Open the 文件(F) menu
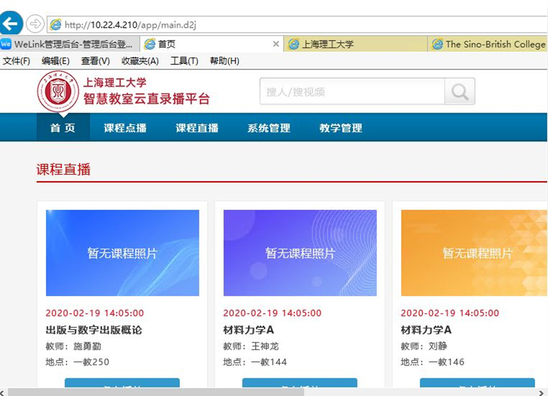Screen dimensions: 548x396 (x=16, y=61)
